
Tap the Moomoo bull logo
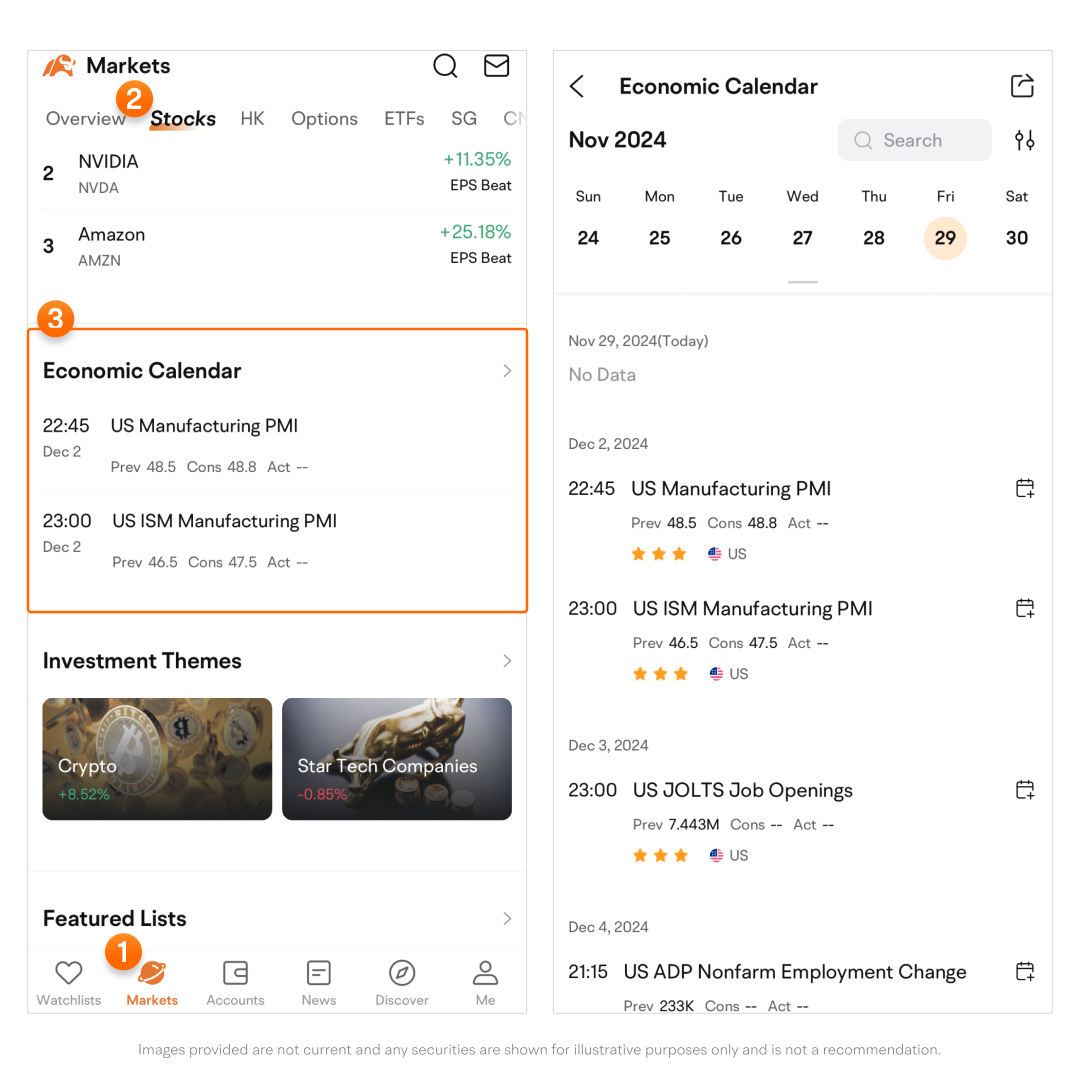point(59,66)
